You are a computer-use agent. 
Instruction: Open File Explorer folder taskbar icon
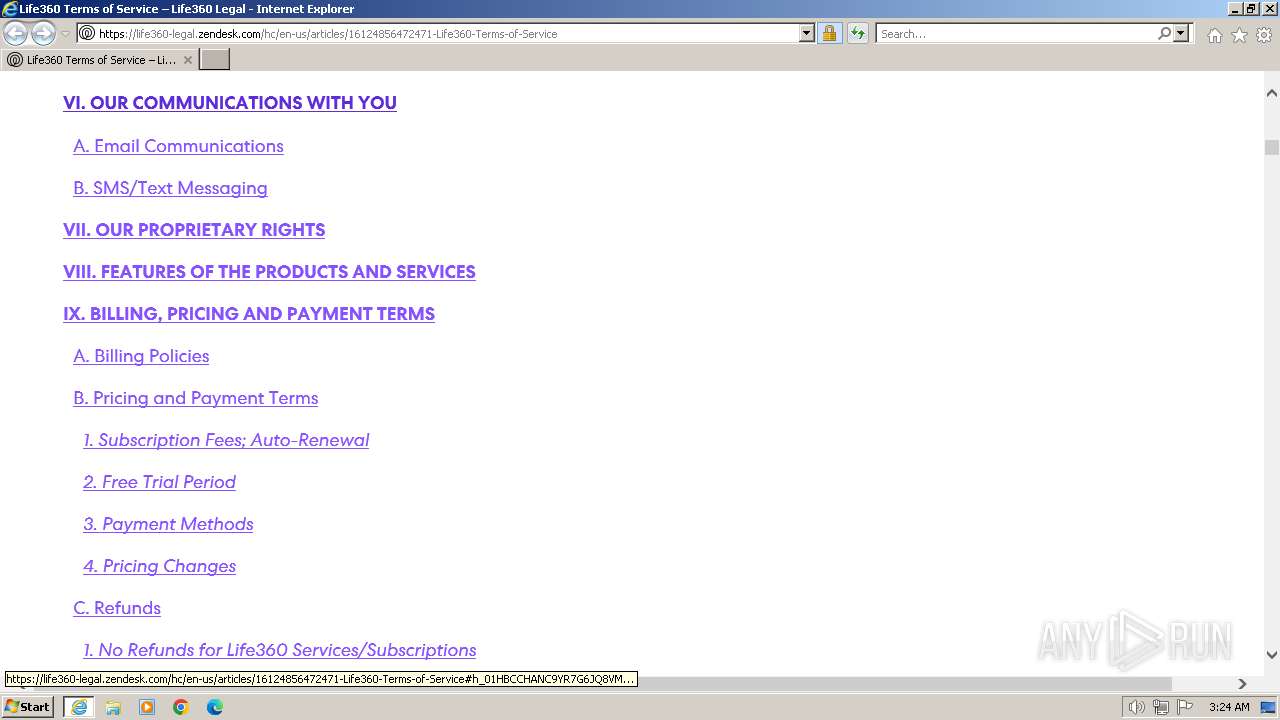pyautogui.click(x=113, y=707)
